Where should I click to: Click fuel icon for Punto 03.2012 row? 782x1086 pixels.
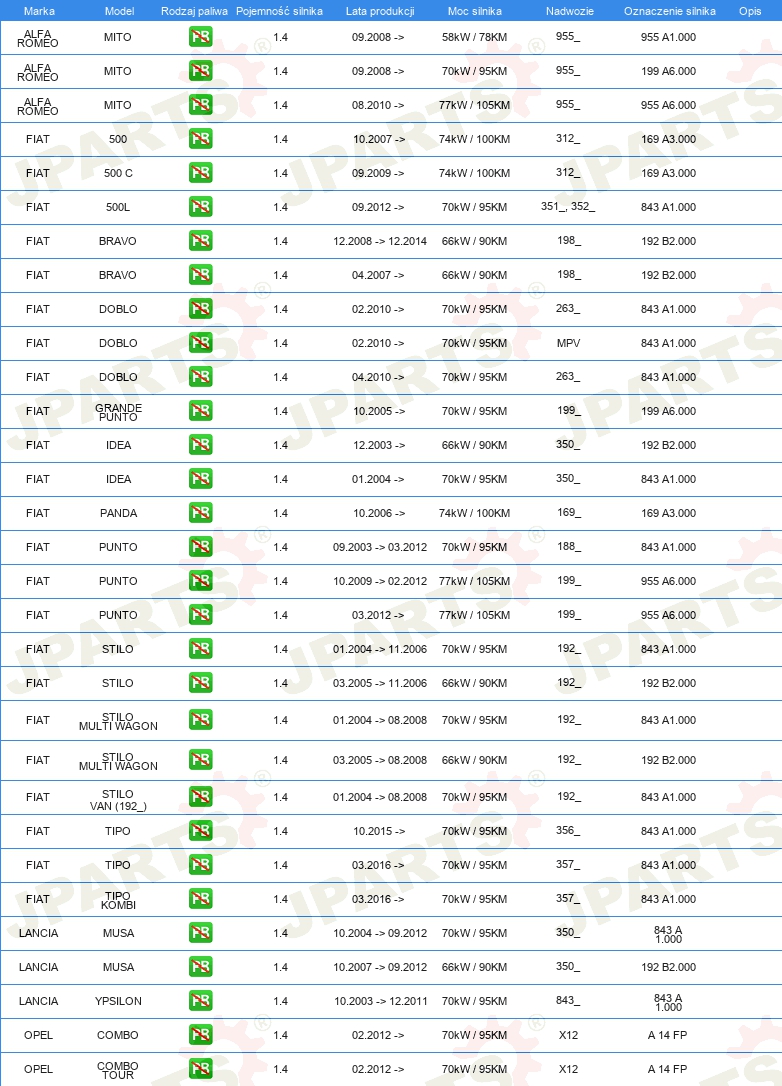click(201, 614)
